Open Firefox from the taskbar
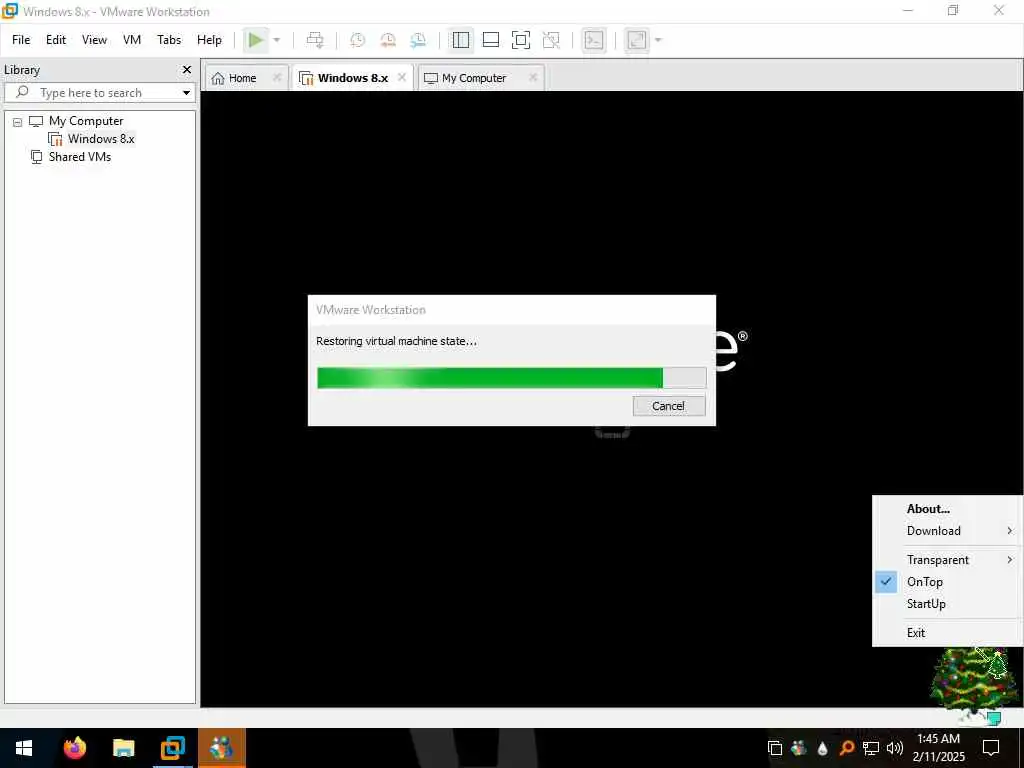 point(74,748)
